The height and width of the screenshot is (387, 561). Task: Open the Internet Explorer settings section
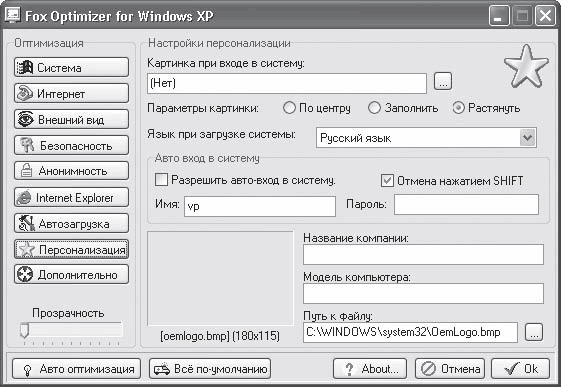pyautogui.click(x=71, y=197)
